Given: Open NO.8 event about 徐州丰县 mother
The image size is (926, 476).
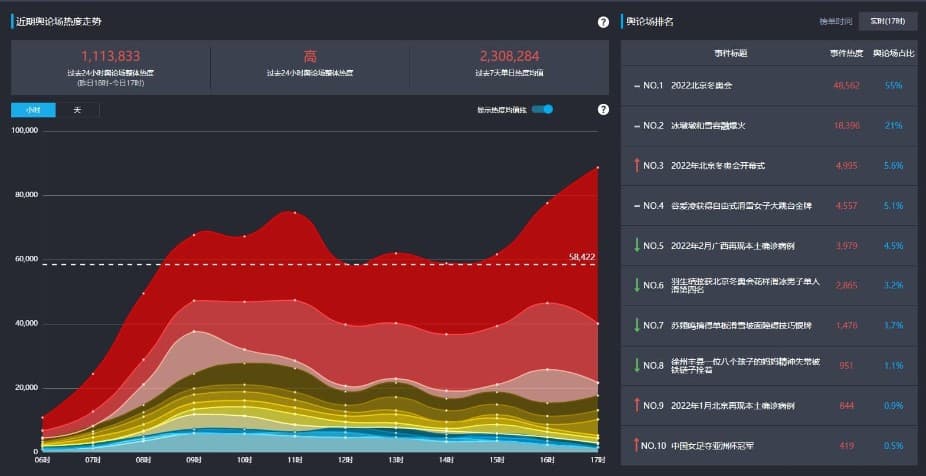Looking at the screenshot, I should click(745, 366).
